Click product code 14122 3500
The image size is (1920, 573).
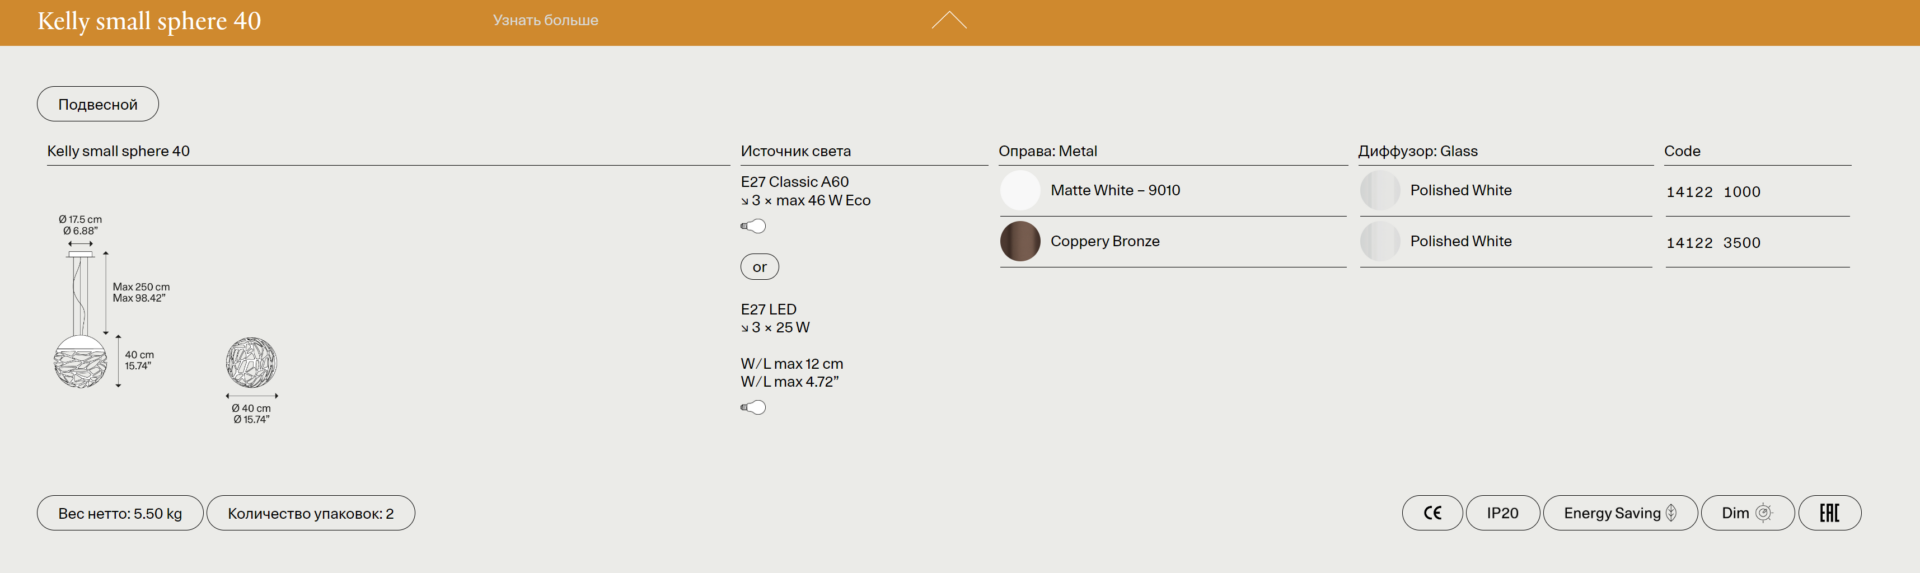[x=1713, y=243]
